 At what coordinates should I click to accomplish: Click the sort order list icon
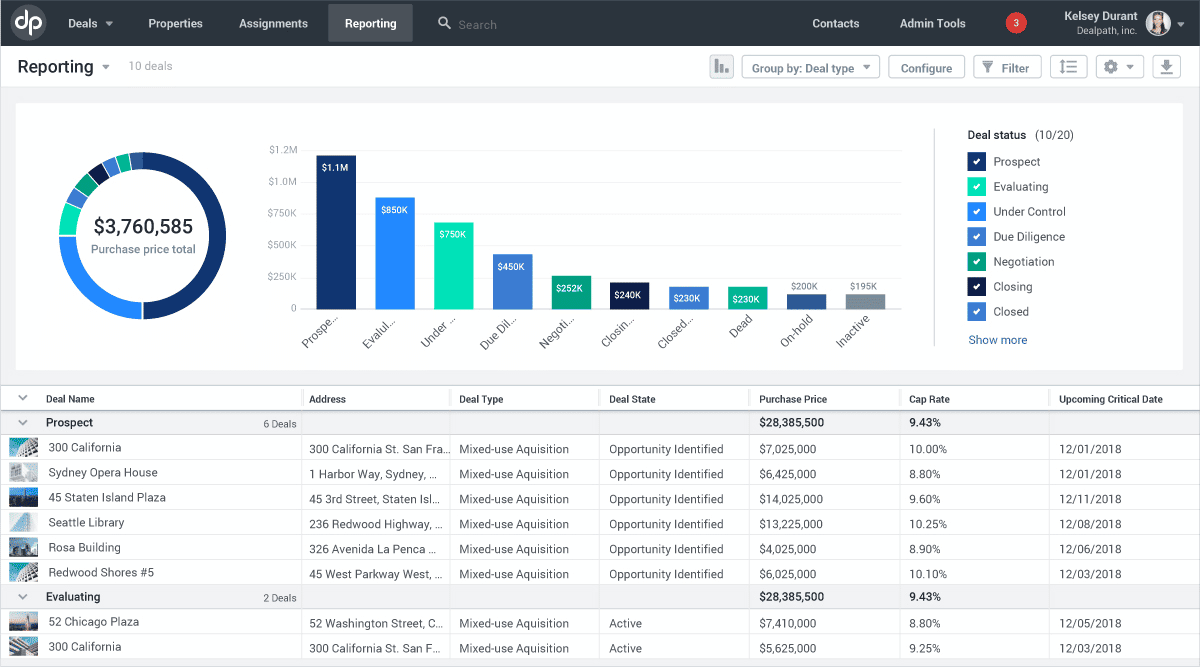tap(1068, 67)
